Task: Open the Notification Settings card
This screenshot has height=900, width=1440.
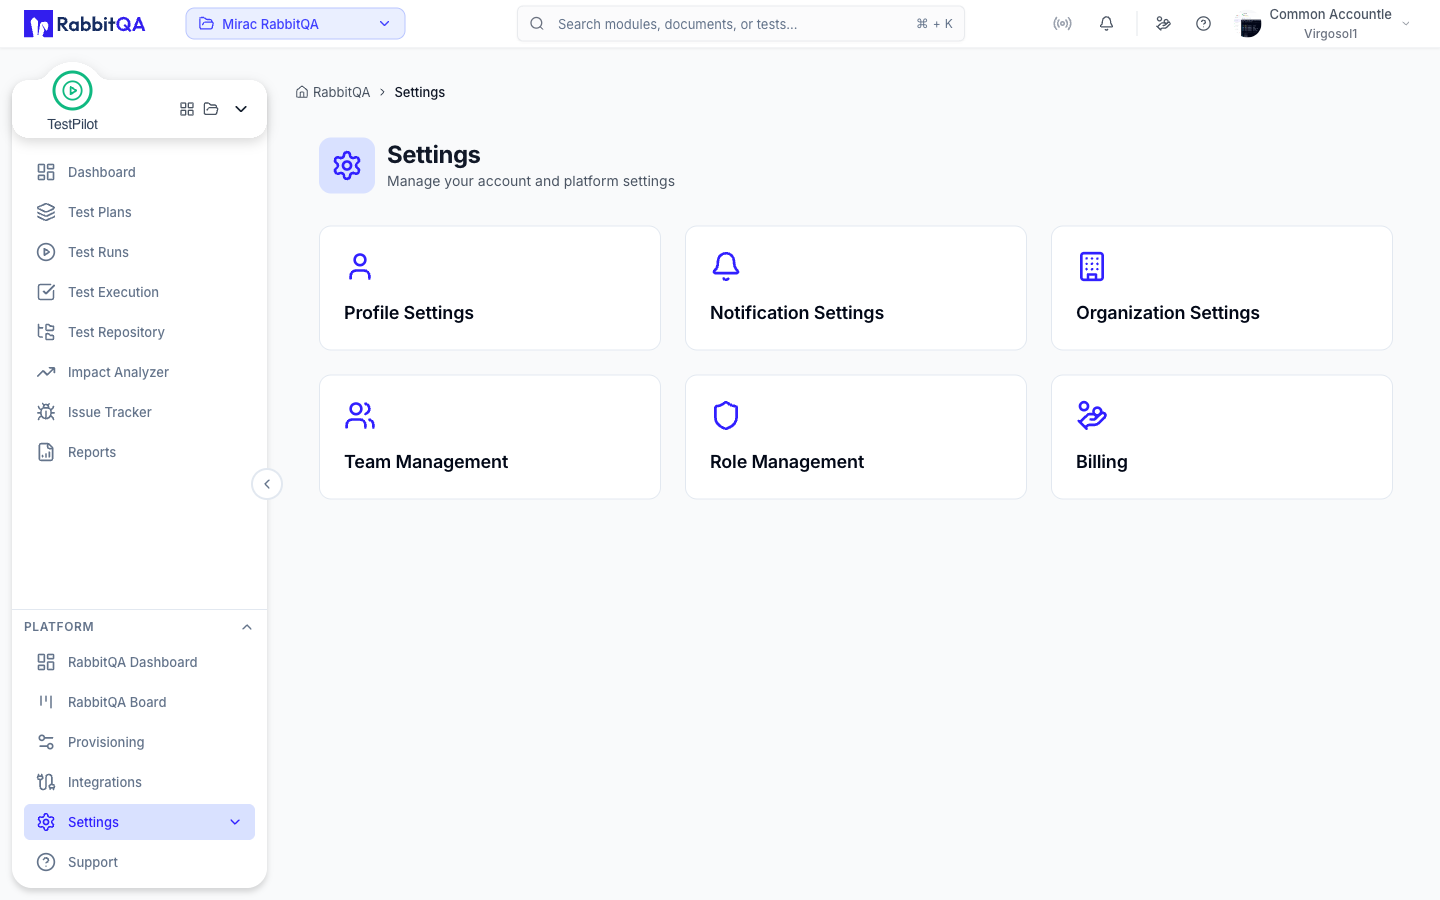Action: 856,288
